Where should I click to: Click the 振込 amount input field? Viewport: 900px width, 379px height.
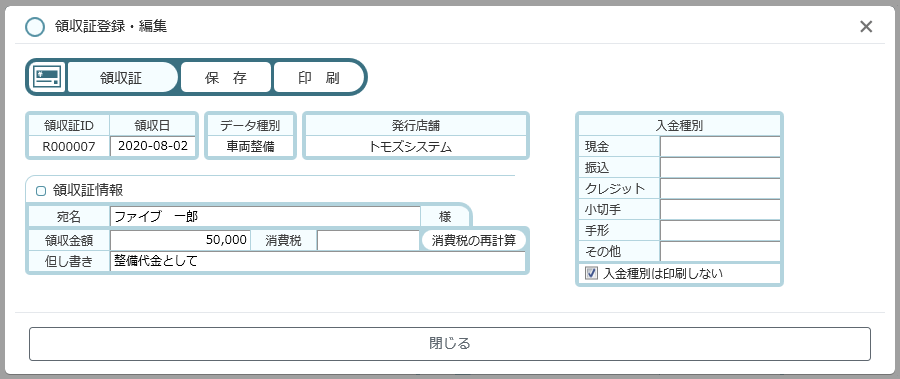click(x=720, y=167)
